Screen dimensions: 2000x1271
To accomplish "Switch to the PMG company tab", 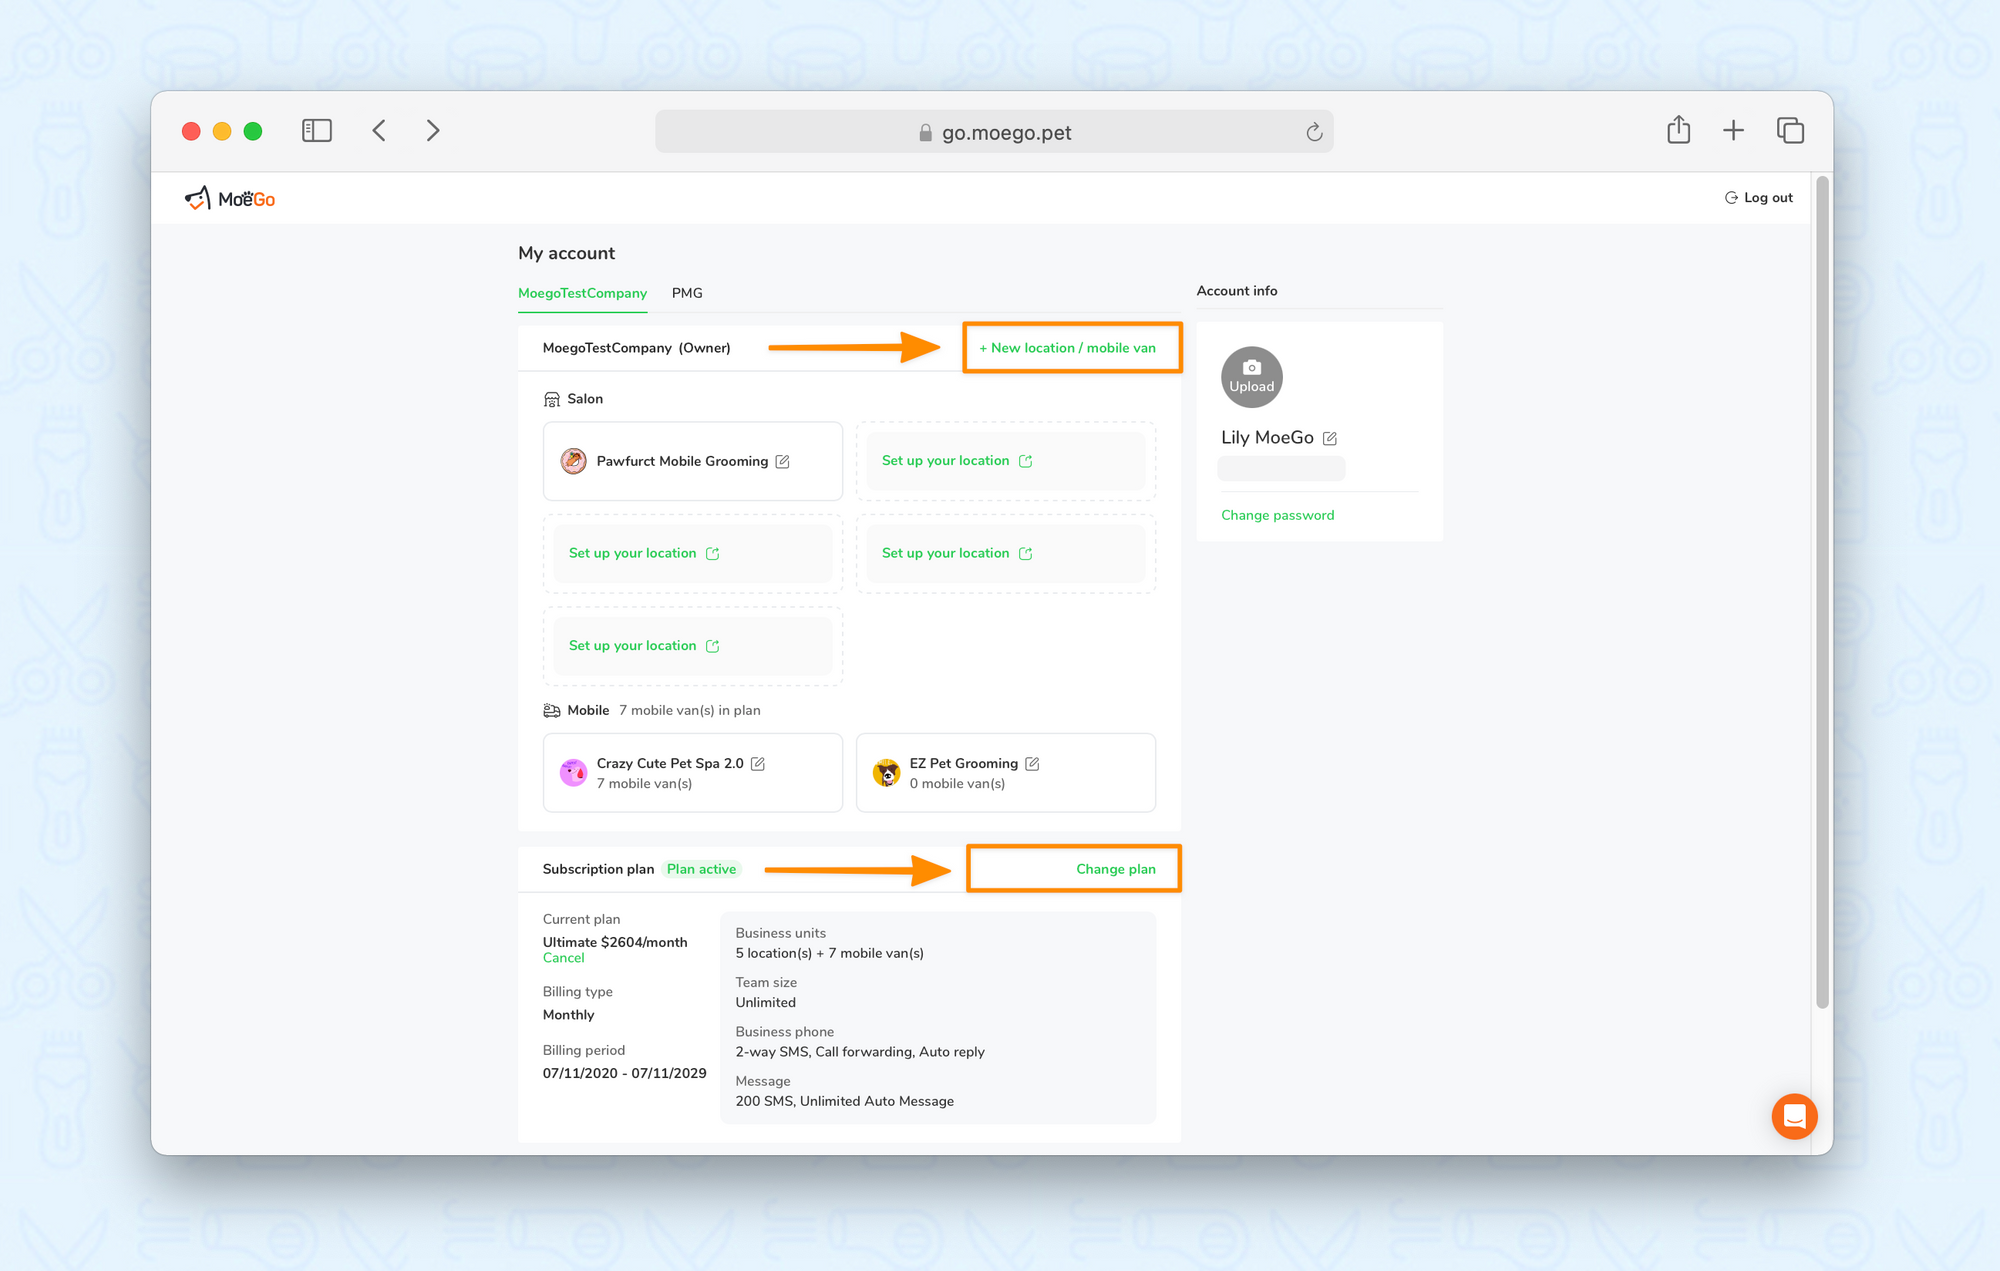I will tap(687, 293).
